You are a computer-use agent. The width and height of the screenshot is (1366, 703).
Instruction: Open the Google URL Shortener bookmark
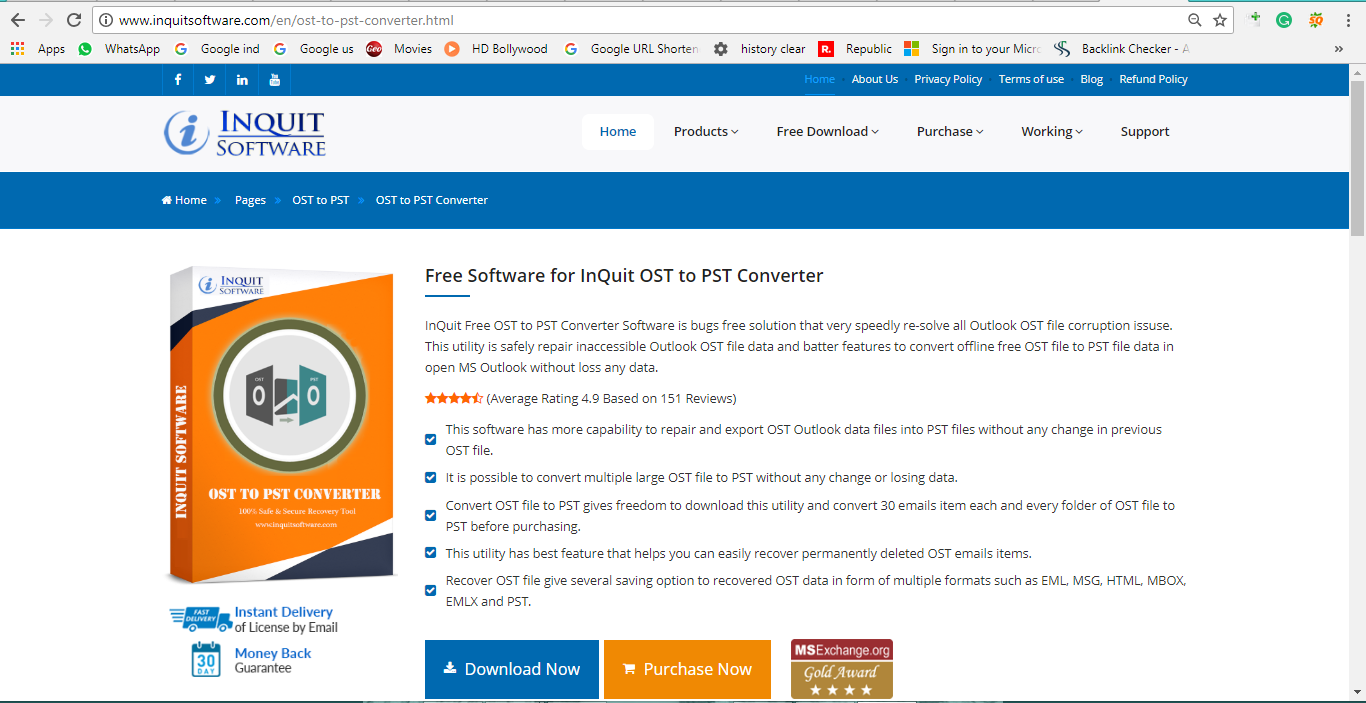pyautogui.click(x=631, y=48)
